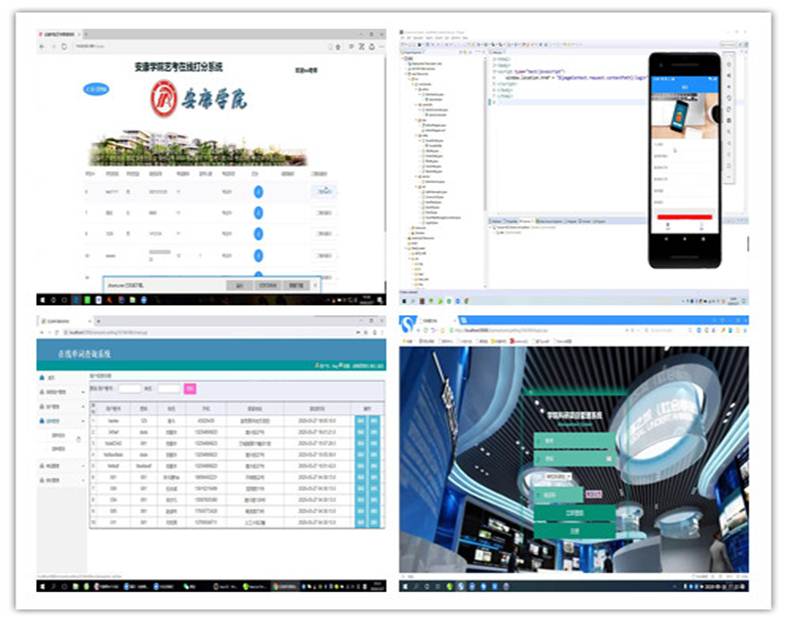Click the phone image banner in the emulator app
The width and height of the screenshot is (787, 622).
point(684,115)
